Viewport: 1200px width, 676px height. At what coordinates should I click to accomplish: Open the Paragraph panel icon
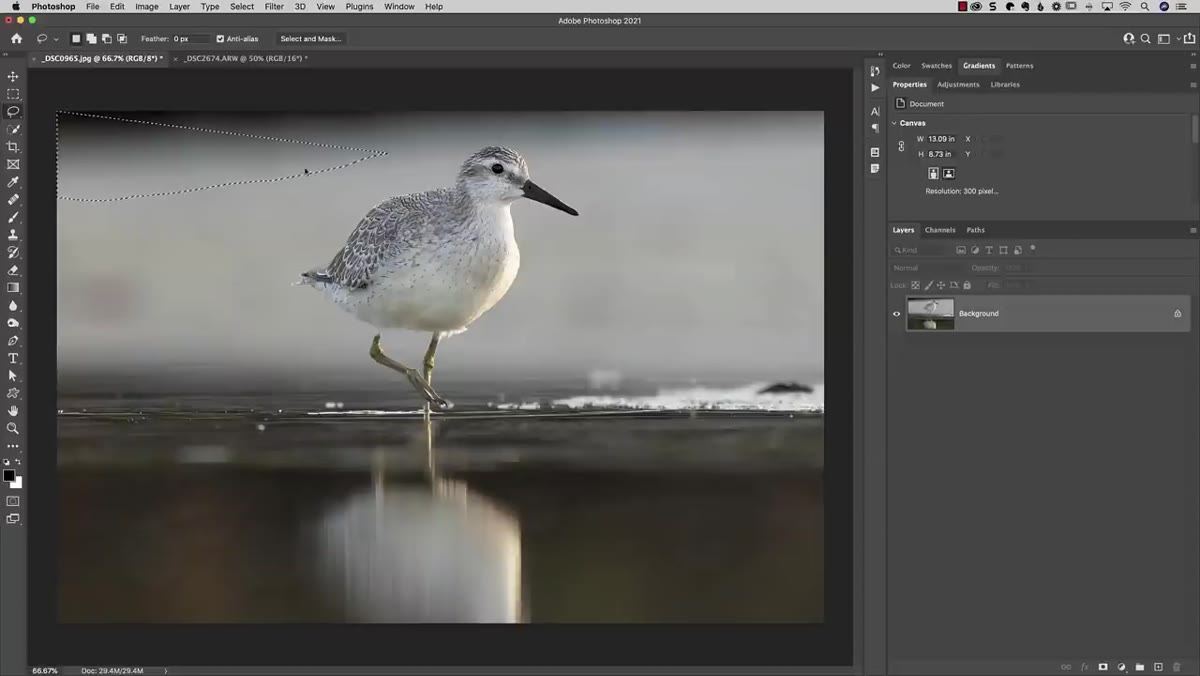tap(875, 127)
